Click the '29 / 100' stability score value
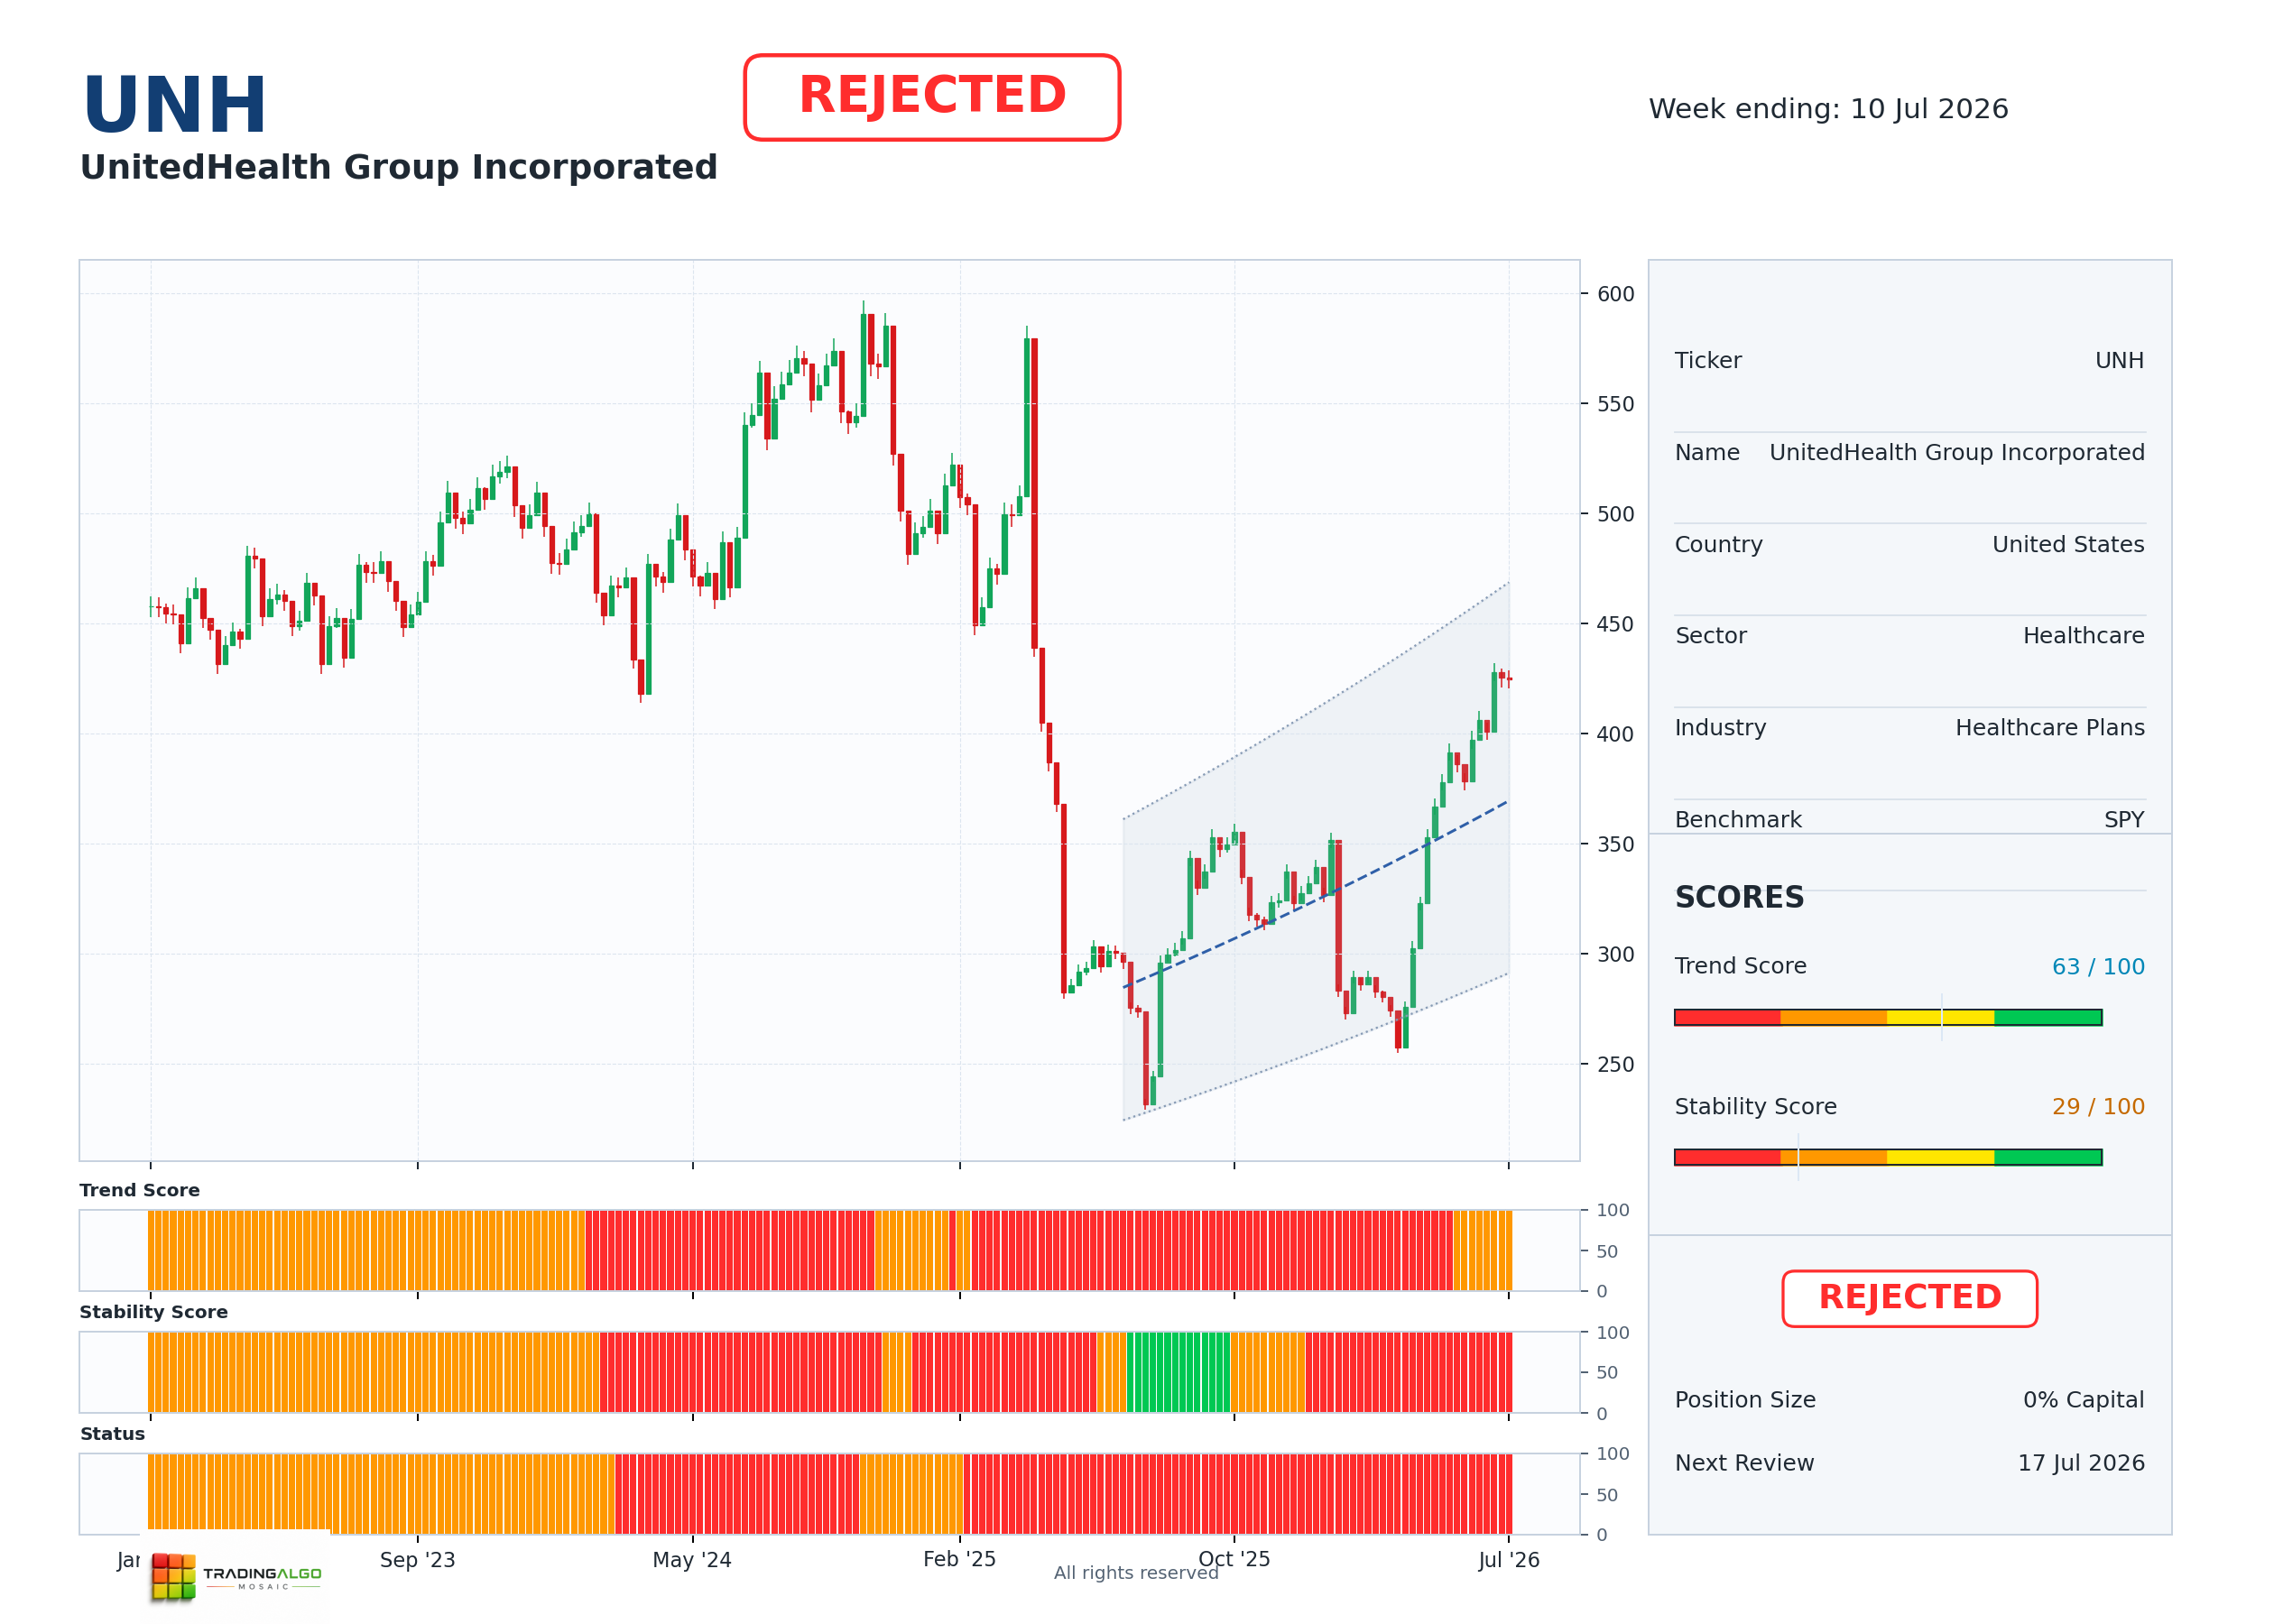Image resolution: width=2274 pixels, height=1624 pixels. pos(2098,1106)
